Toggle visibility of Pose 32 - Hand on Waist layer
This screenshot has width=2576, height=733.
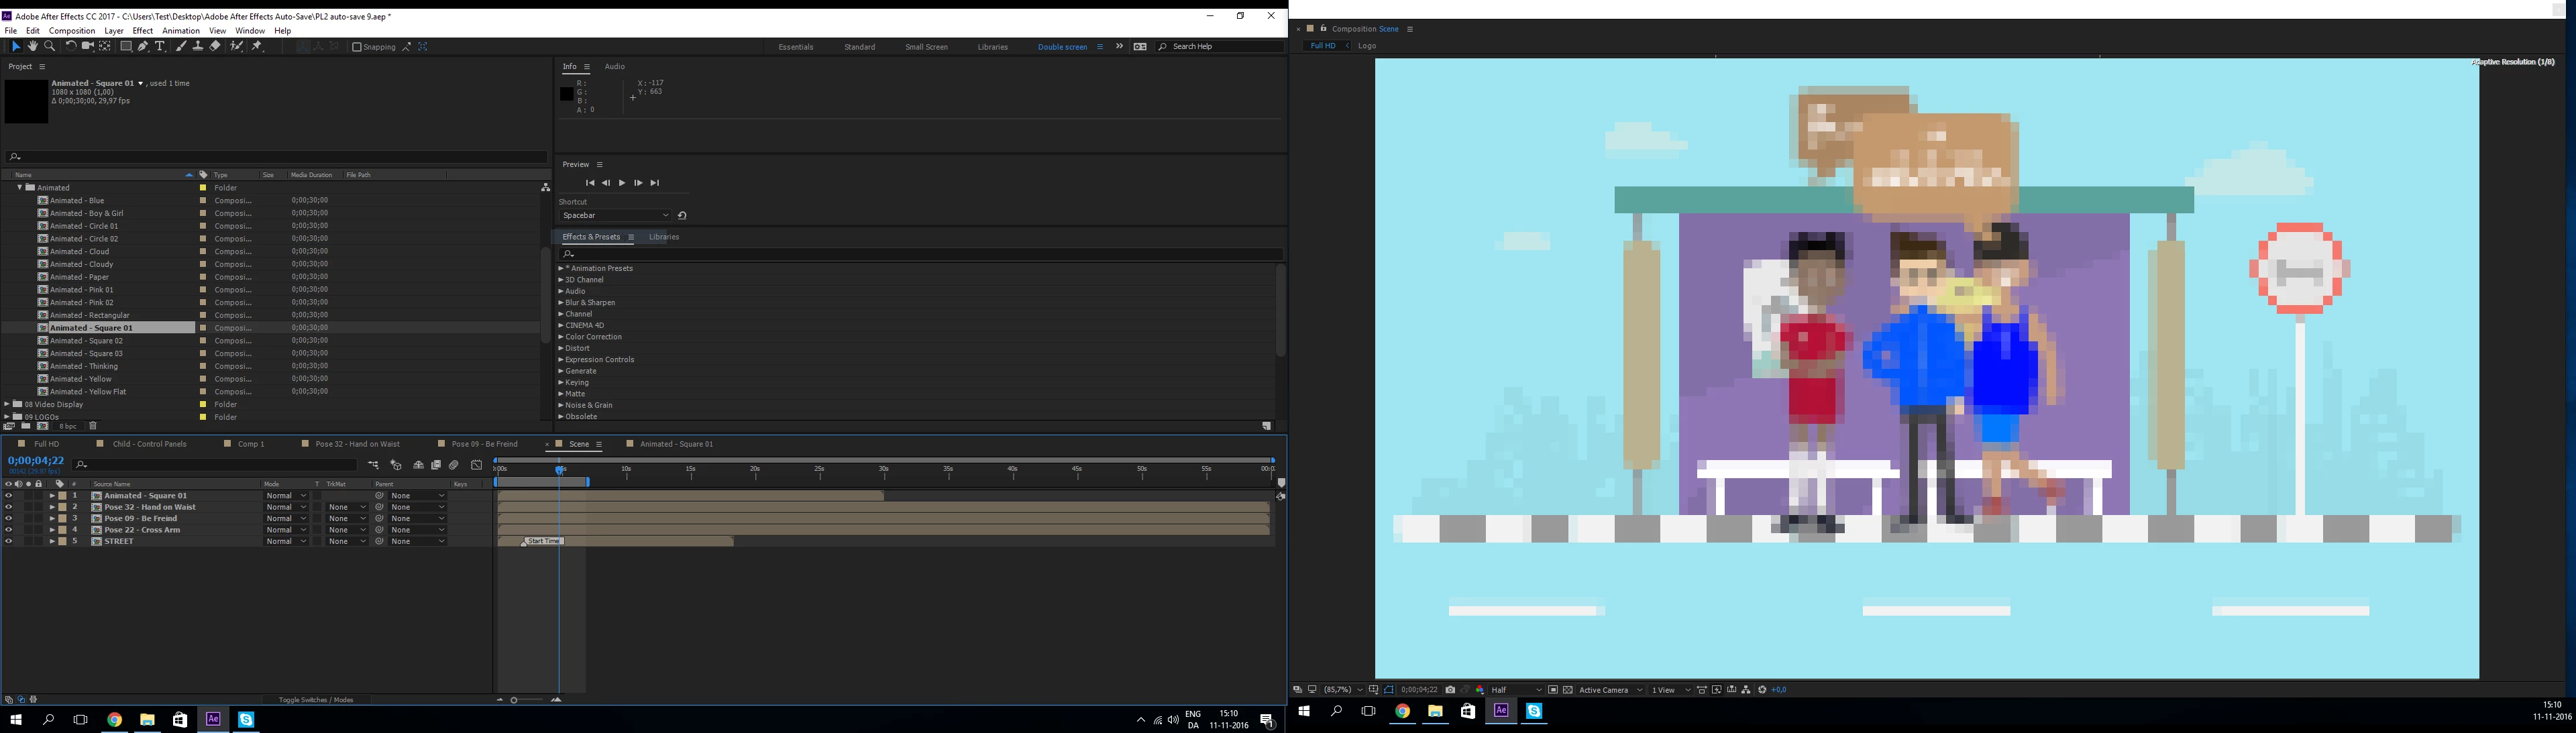click(x=9, y=507)
